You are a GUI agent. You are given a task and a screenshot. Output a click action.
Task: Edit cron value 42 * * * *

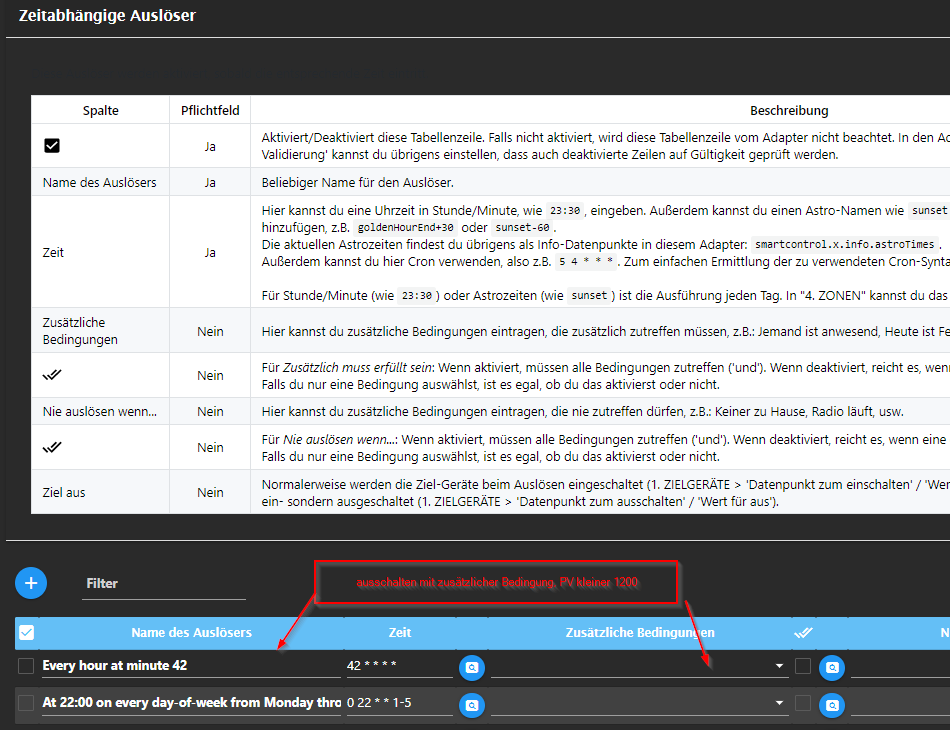point(400,665)
